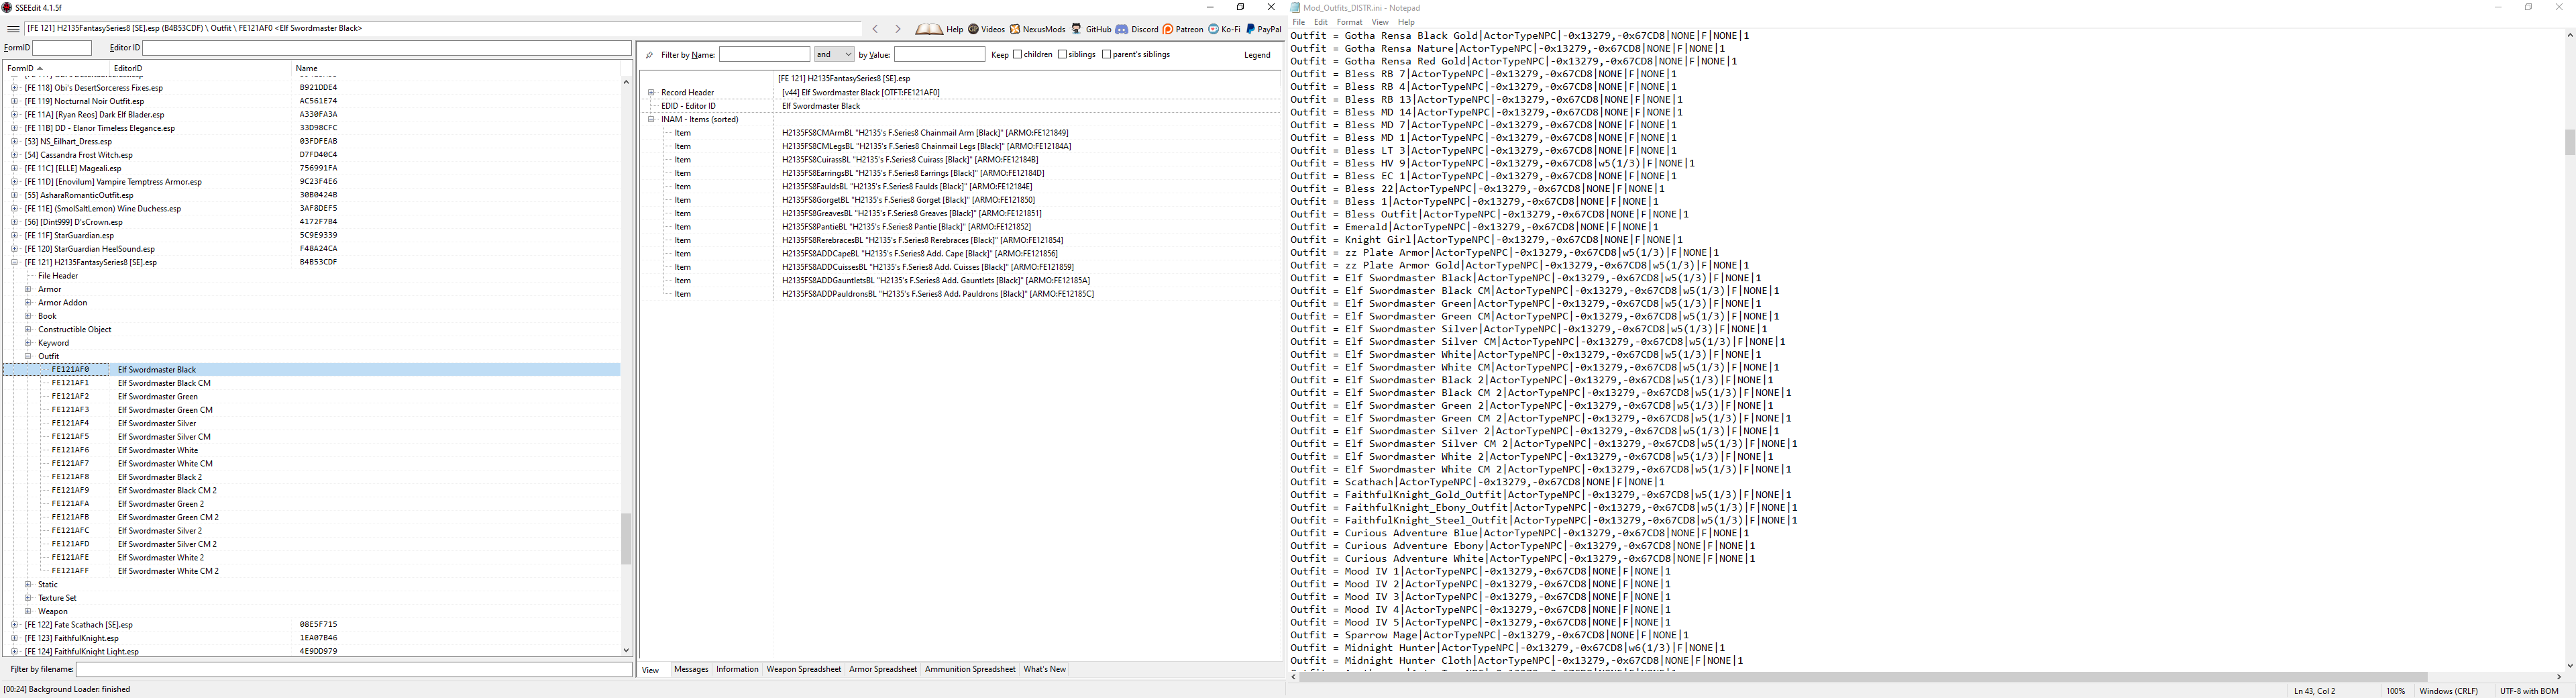Viewport: 2576px width, 698px height.
Task: Click the Notepad document icon in title bar
Action: coord(1295,7)
